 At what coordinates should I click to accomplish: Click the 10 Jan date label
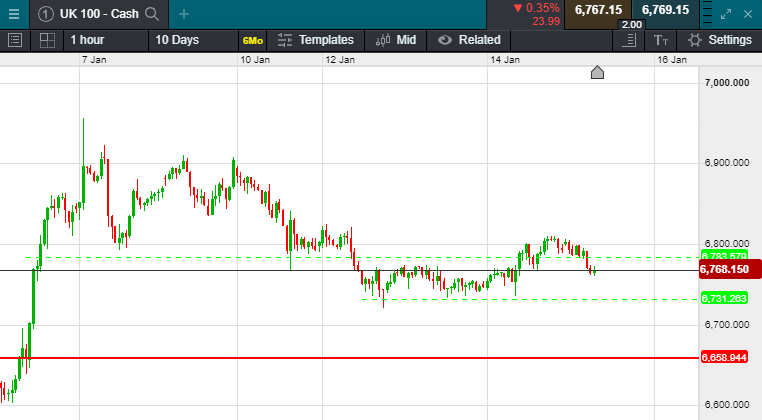click(x=255, y=60)
